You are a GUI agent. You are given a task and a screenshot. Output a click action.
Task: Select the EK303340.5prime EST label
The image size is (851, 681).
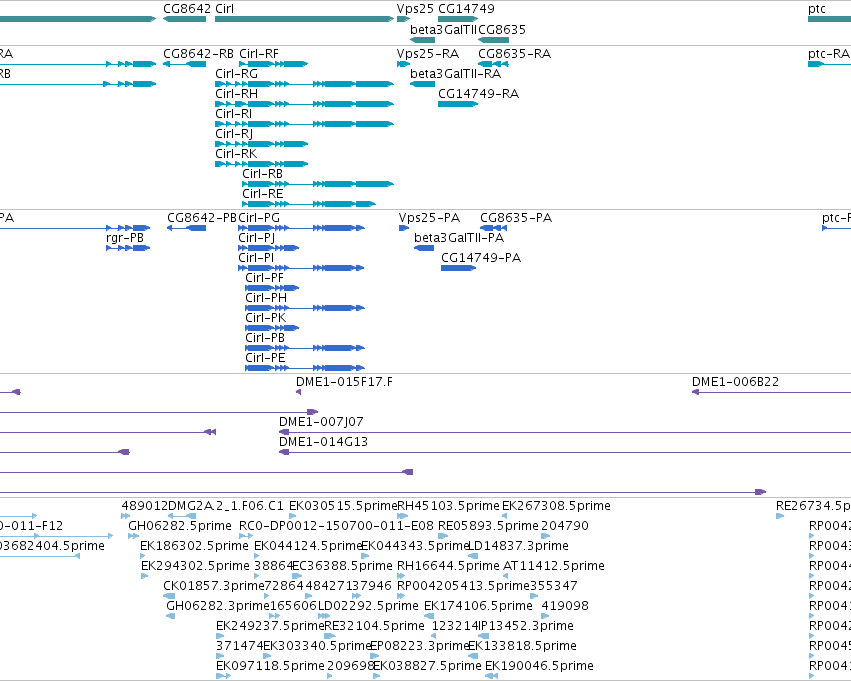317,647
